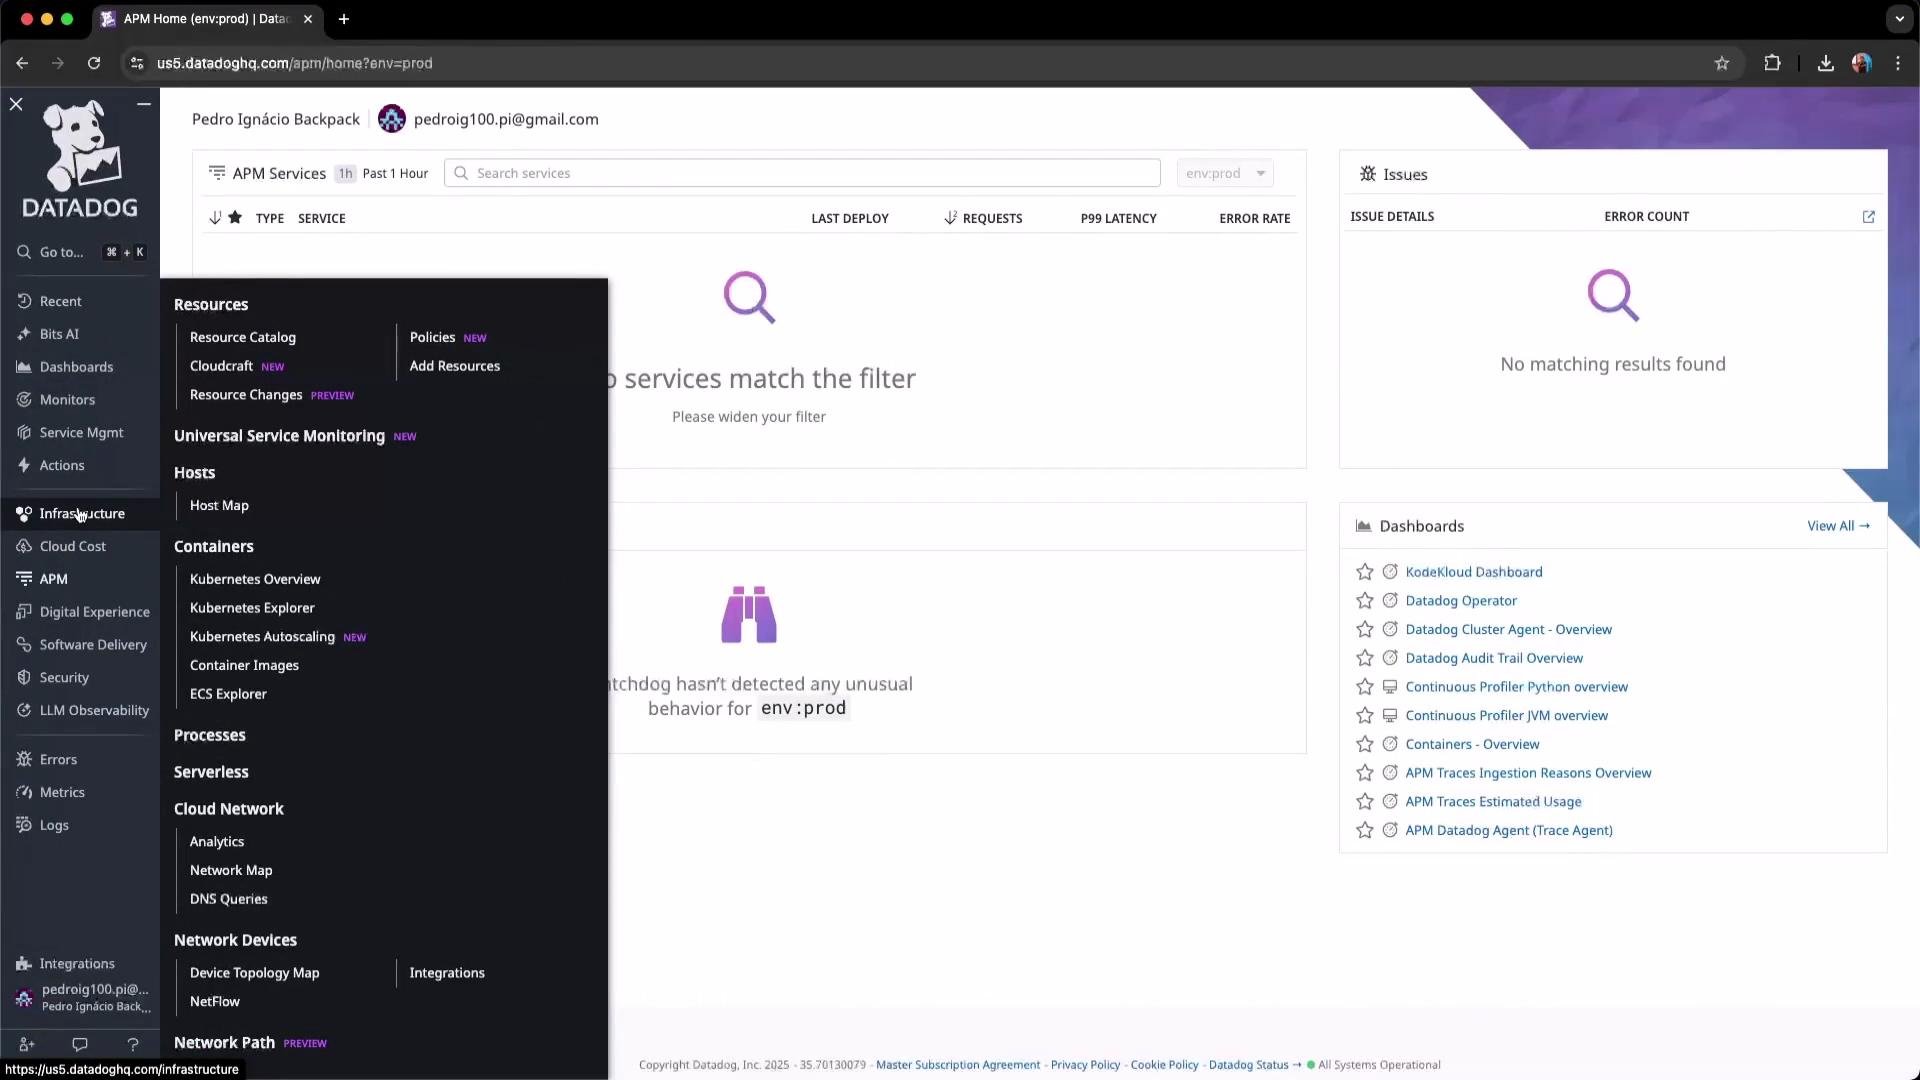This screenshot has width=1920, height=1080.
Task: Open Metrics in the sidebar
Action: click(62, 793)
